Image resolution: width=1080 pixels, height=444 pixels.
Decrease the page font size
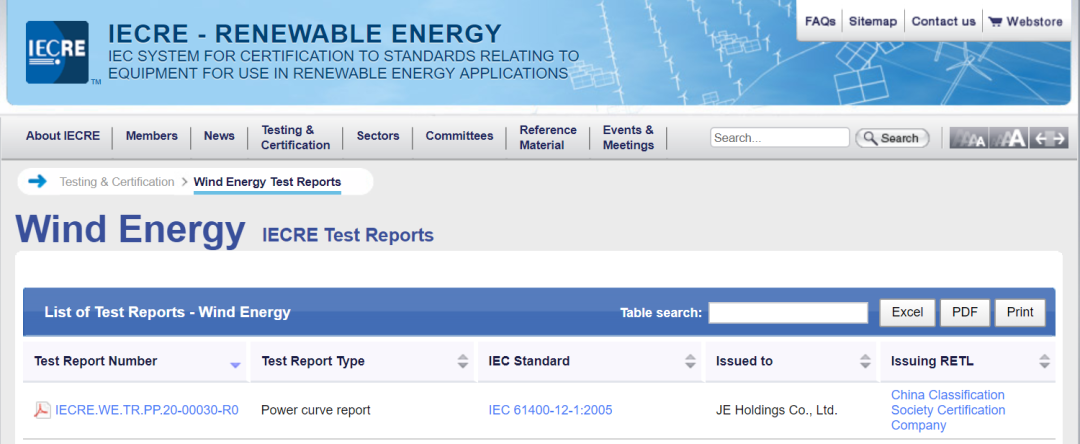click(968, 138)
